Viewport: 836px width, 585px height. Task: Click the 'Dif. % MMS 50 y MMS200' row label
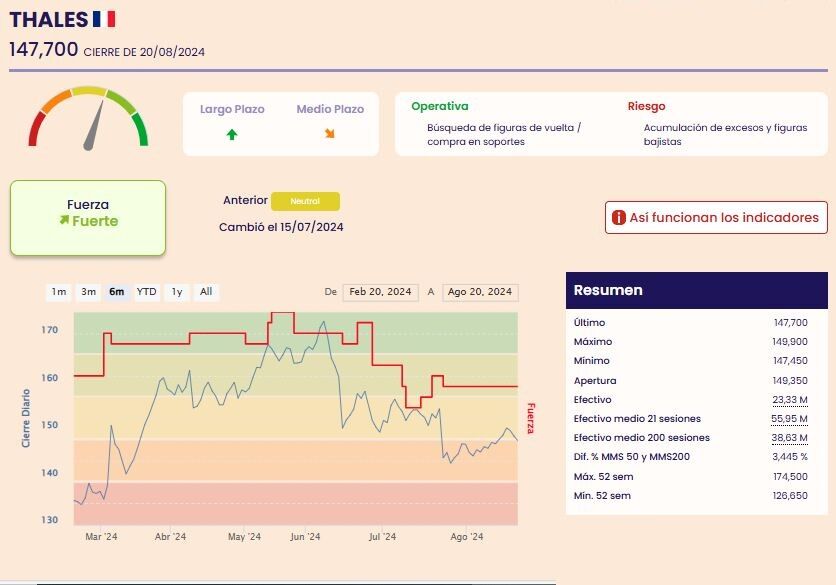coord(632,456)
